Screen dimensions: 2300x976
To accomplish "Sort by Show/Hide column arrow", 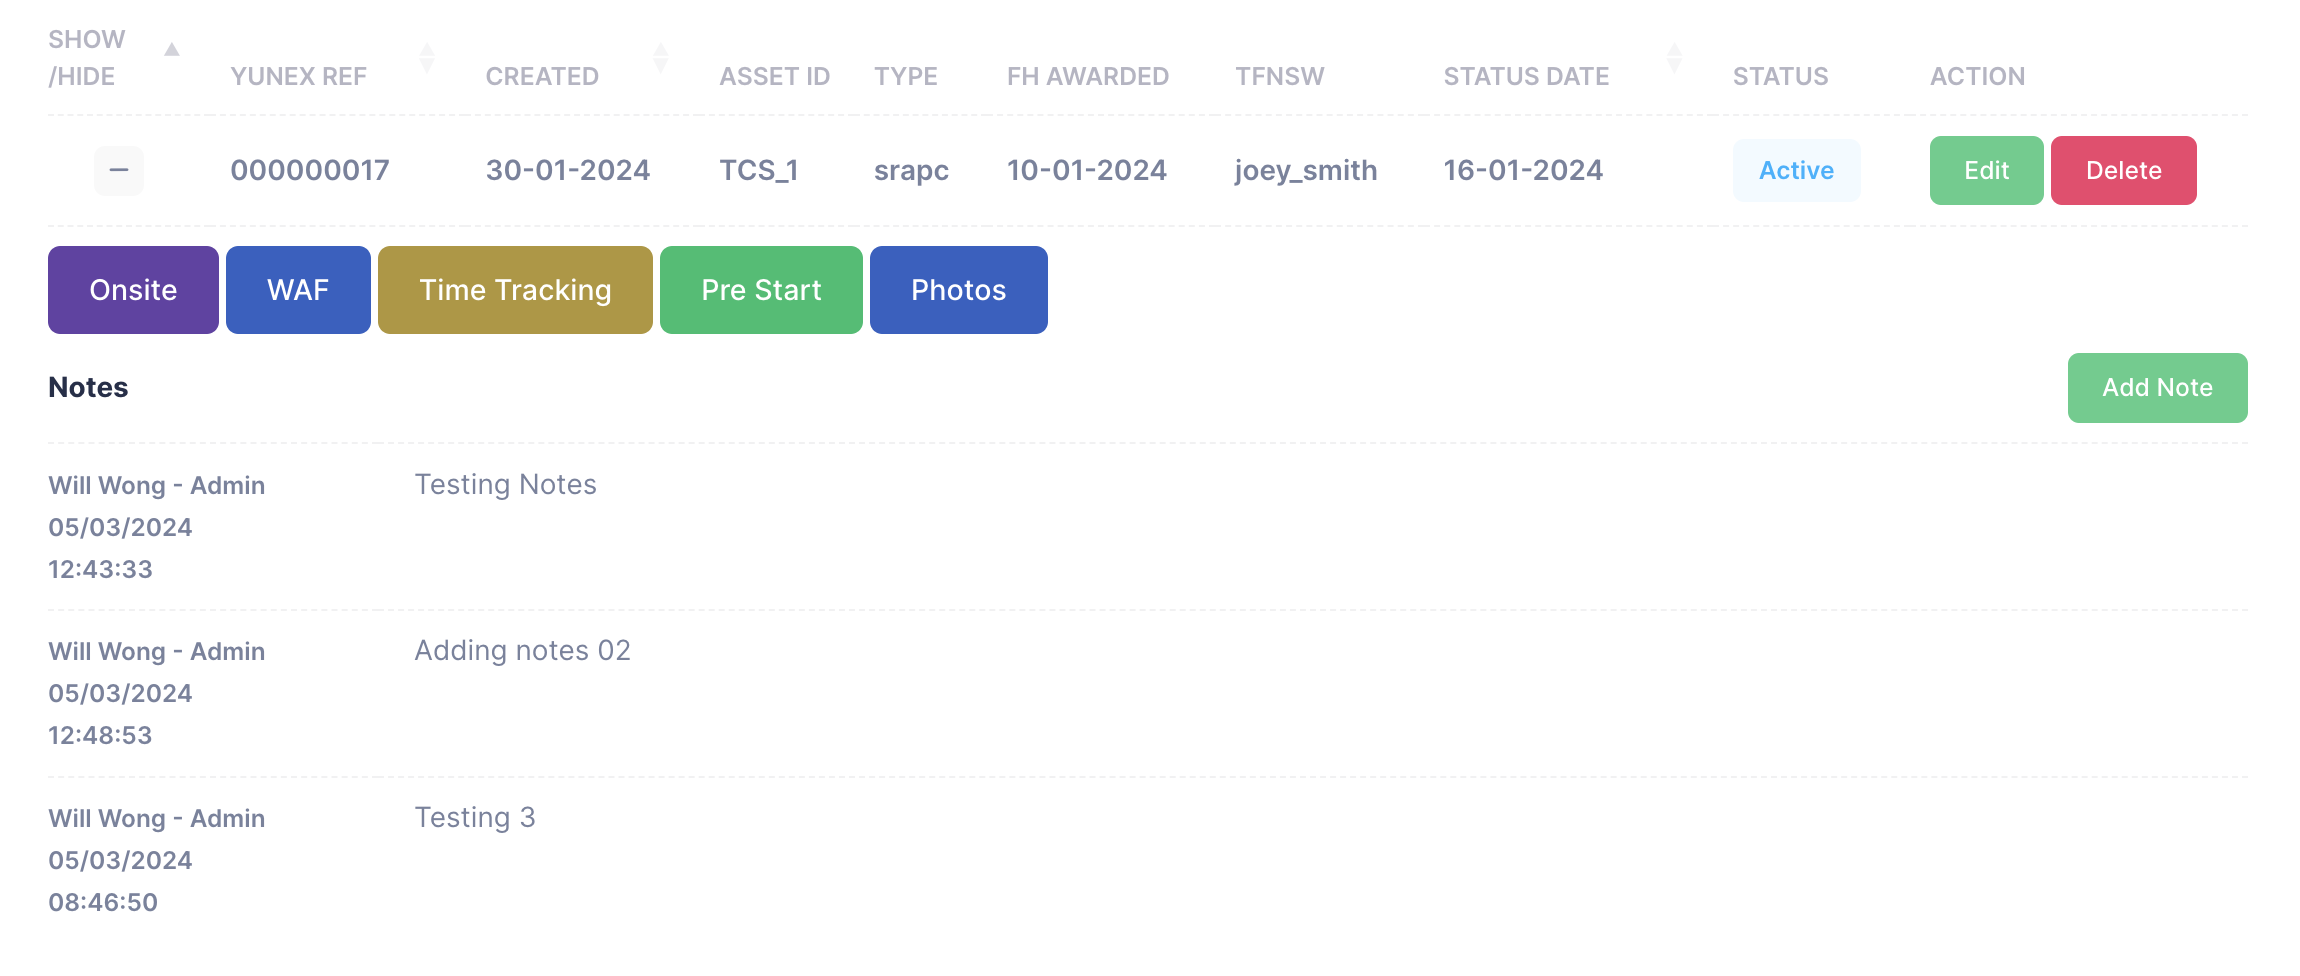I will coord(172,50).
